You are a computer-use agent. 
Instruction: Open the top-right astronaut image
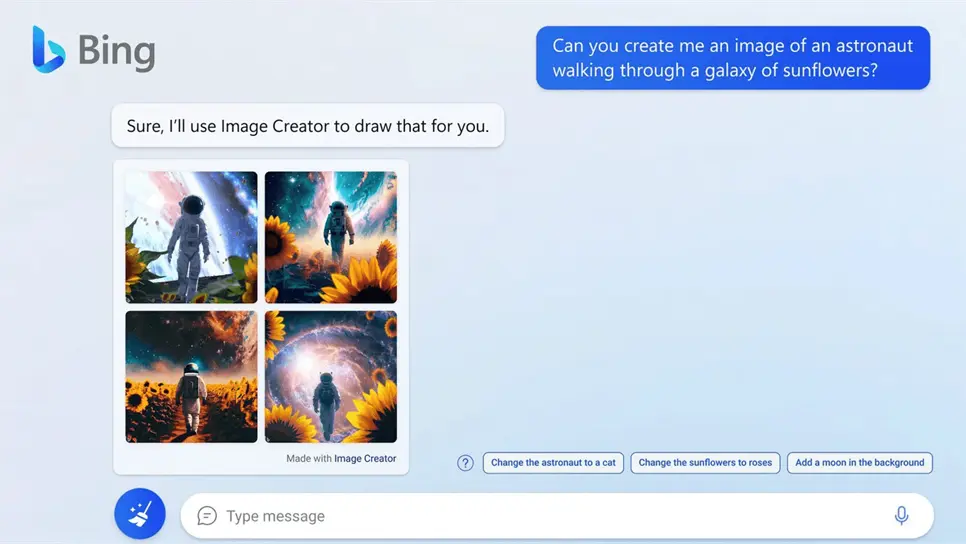point(330,237)
